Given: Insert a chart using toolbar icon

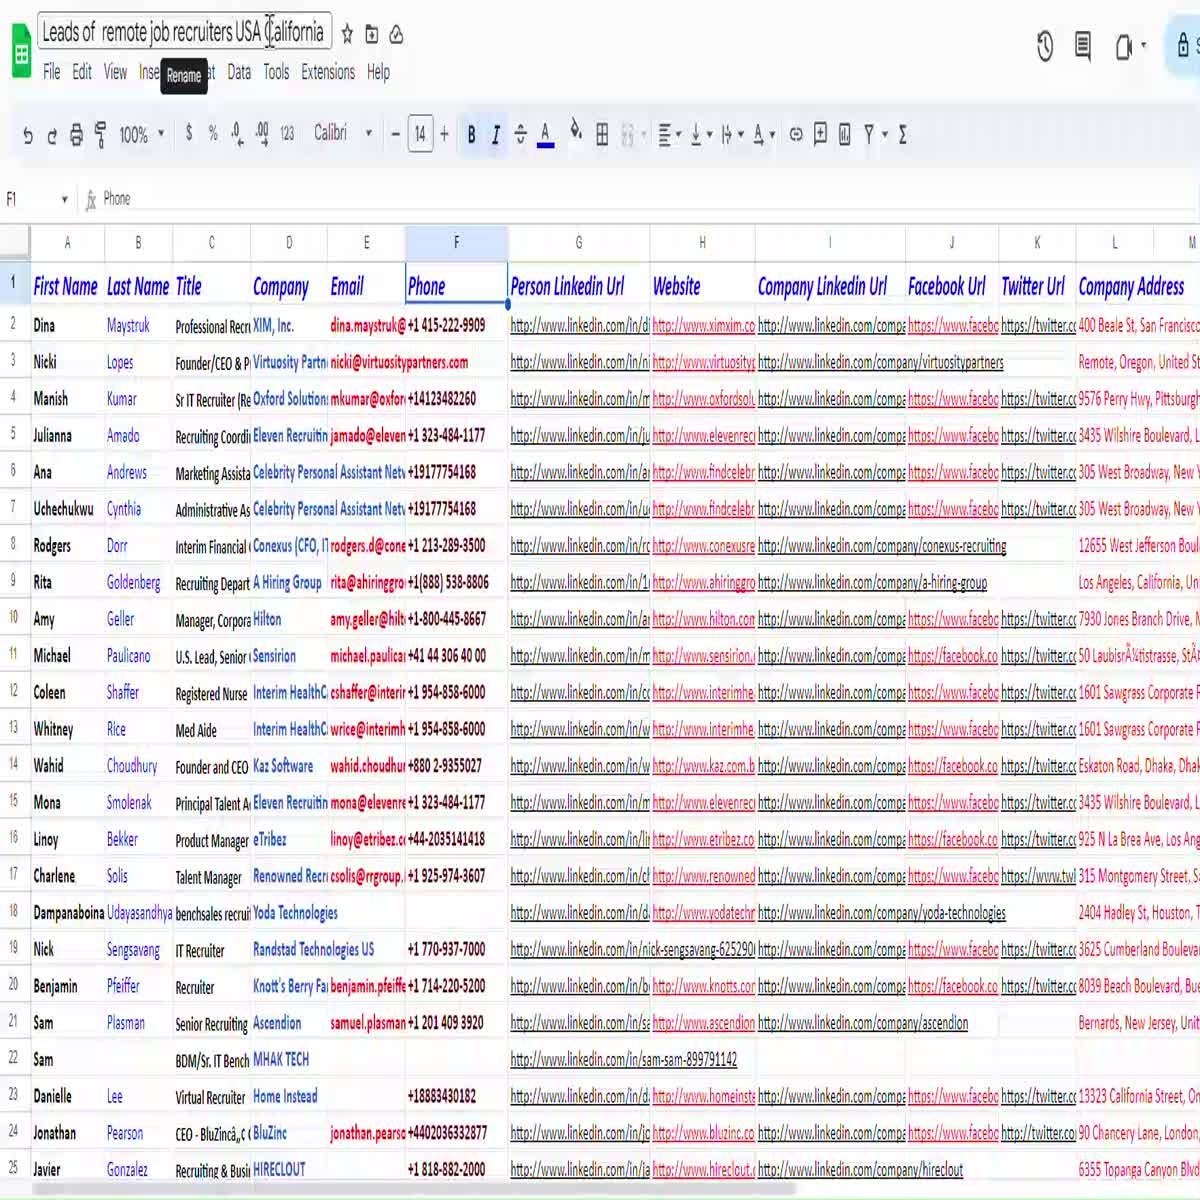Looking at the screenshot, I should point(844,135).
